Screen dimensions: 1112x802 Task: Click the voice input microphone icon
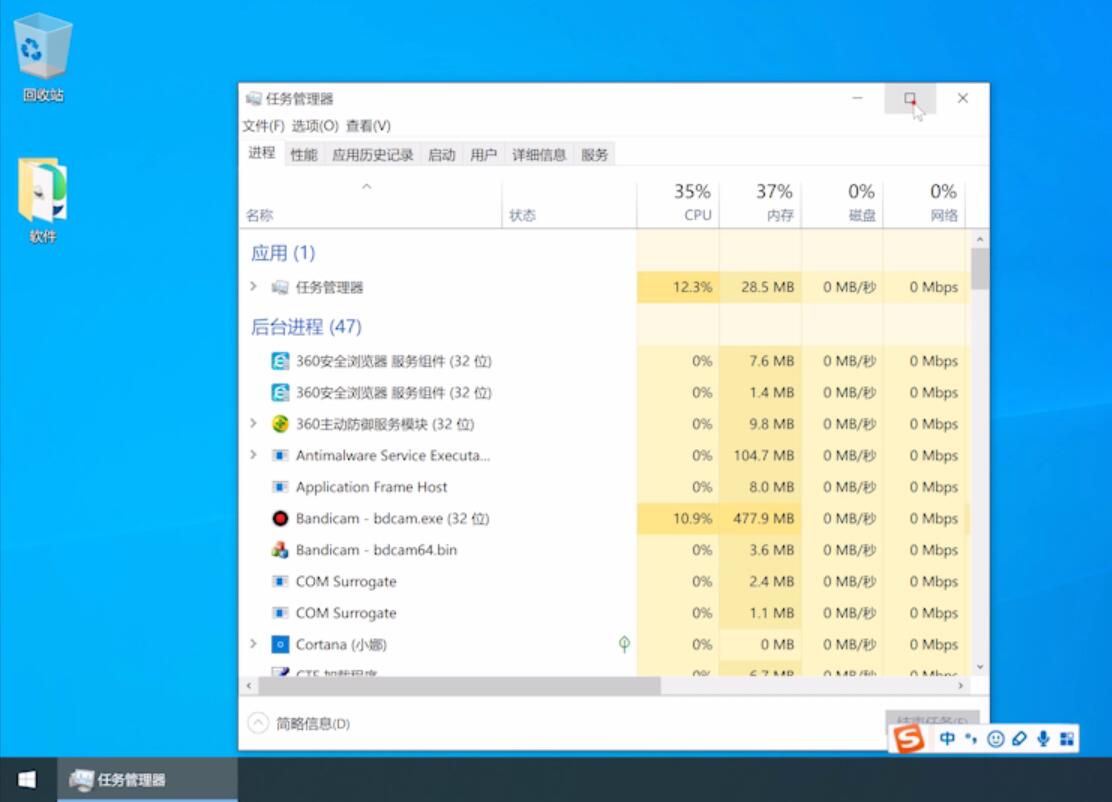click(x=1043, y=739)
